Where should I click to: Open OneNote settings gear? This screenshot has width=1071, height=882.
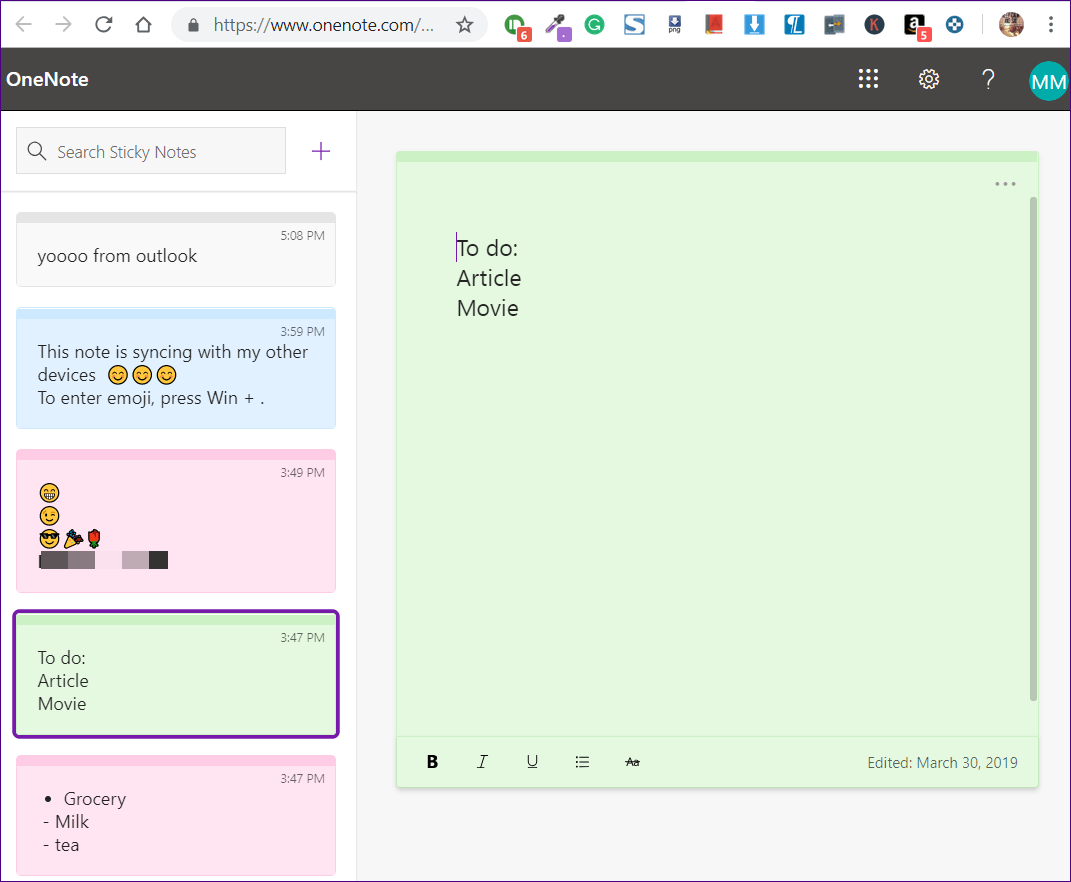click(928, 79)
